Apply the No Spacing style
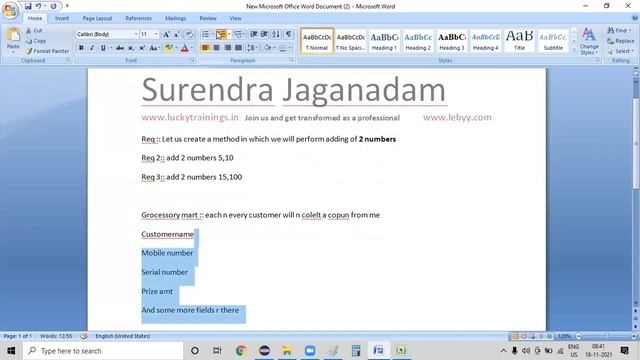Viewport: 640px width, 360px height. pyautogui.click(x=350, y=41)
